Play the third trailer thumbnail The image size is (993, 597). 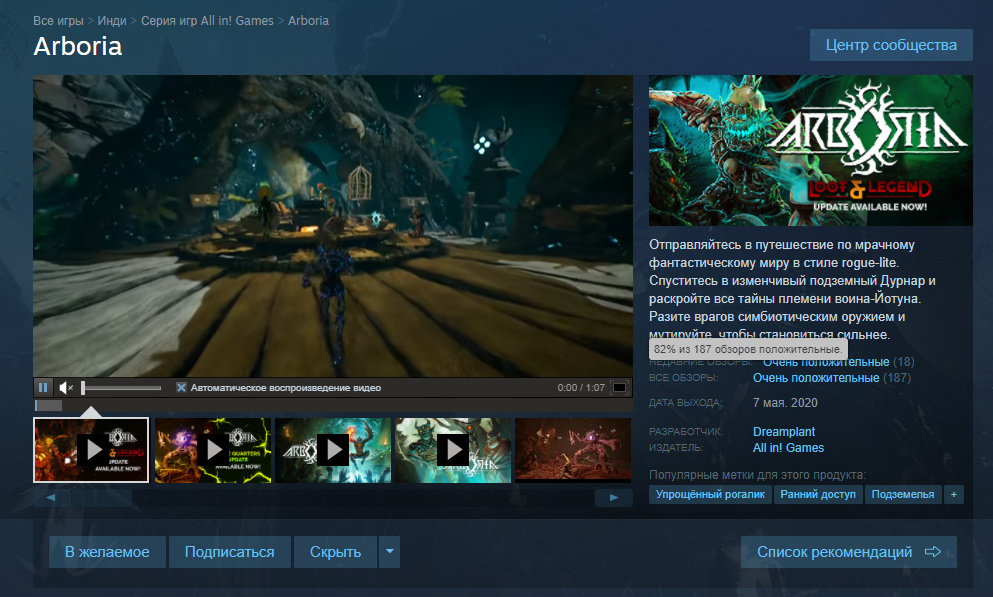[333, 450]
